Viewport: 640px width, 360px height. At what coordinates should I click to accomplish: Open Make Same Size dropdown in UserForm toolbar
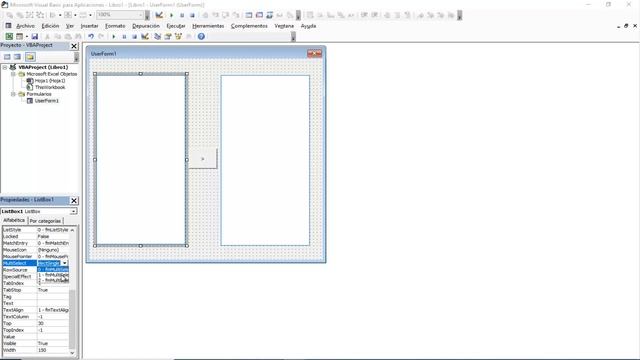coord(90,15)
